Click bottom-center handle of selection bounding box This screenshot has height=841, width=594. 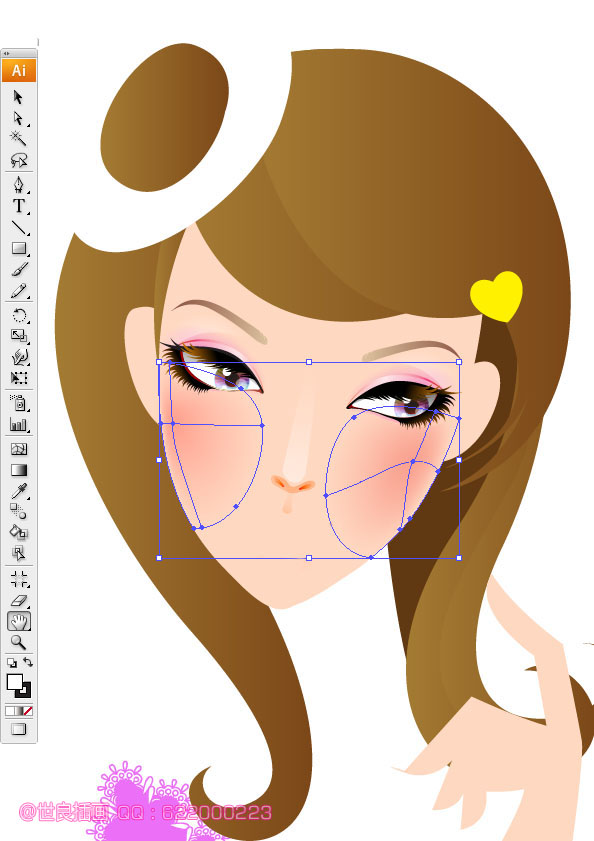click(x=309, y=558)
